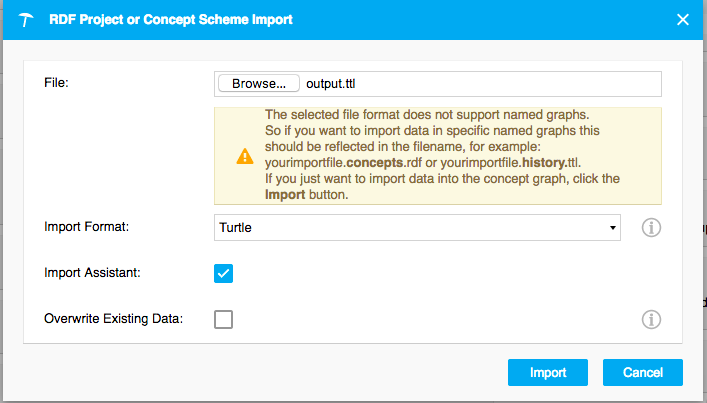Click the "Import Assistant:" label text

93,273
